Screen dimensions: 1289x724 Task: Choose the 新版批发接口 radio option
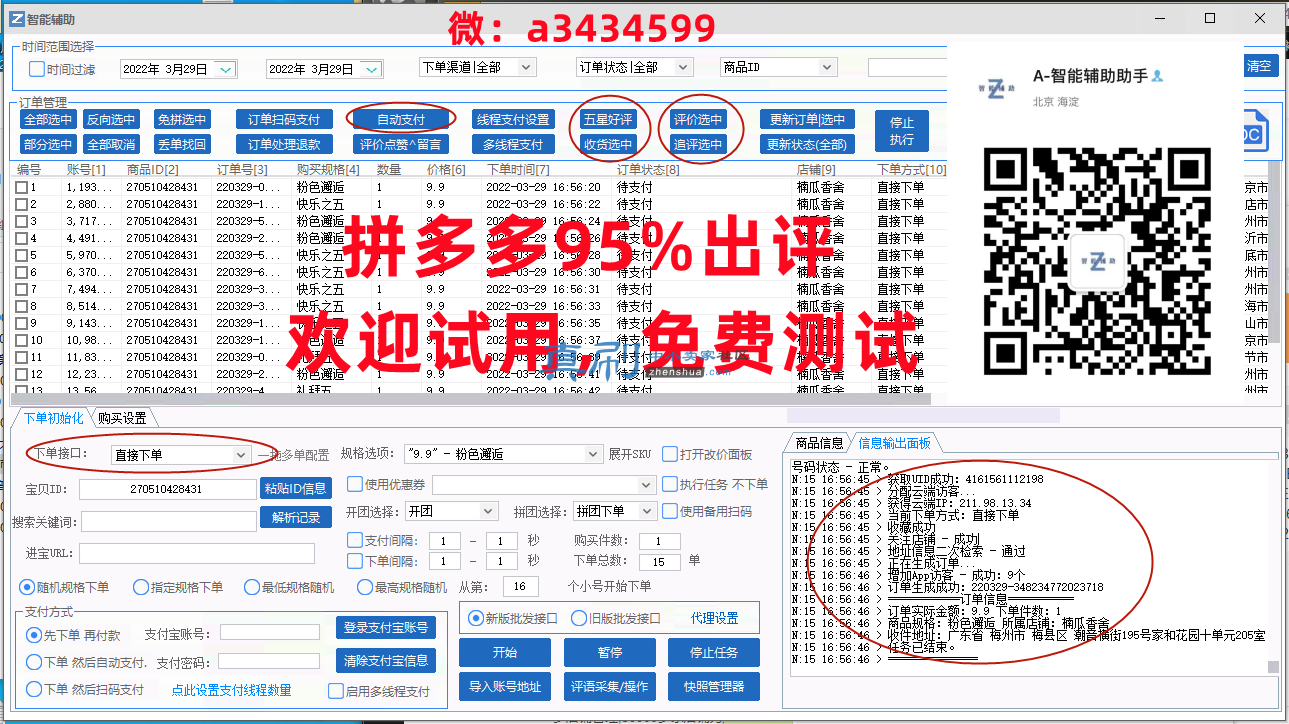coord(475,618)
